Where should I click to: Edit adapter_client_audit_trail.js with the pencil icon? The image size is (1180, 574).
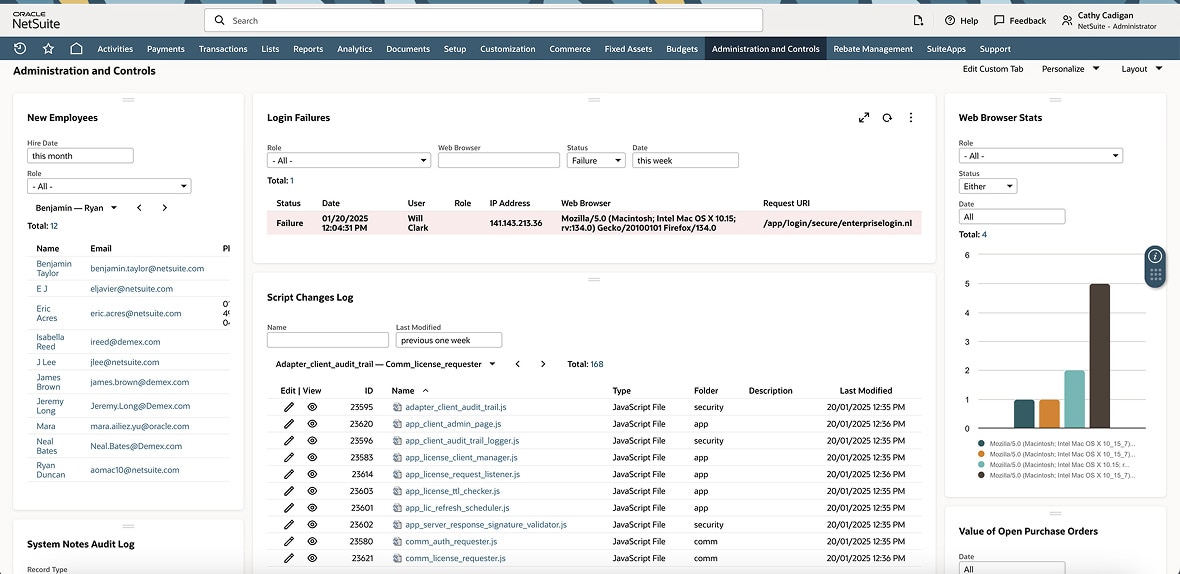(x=289, y=407)
